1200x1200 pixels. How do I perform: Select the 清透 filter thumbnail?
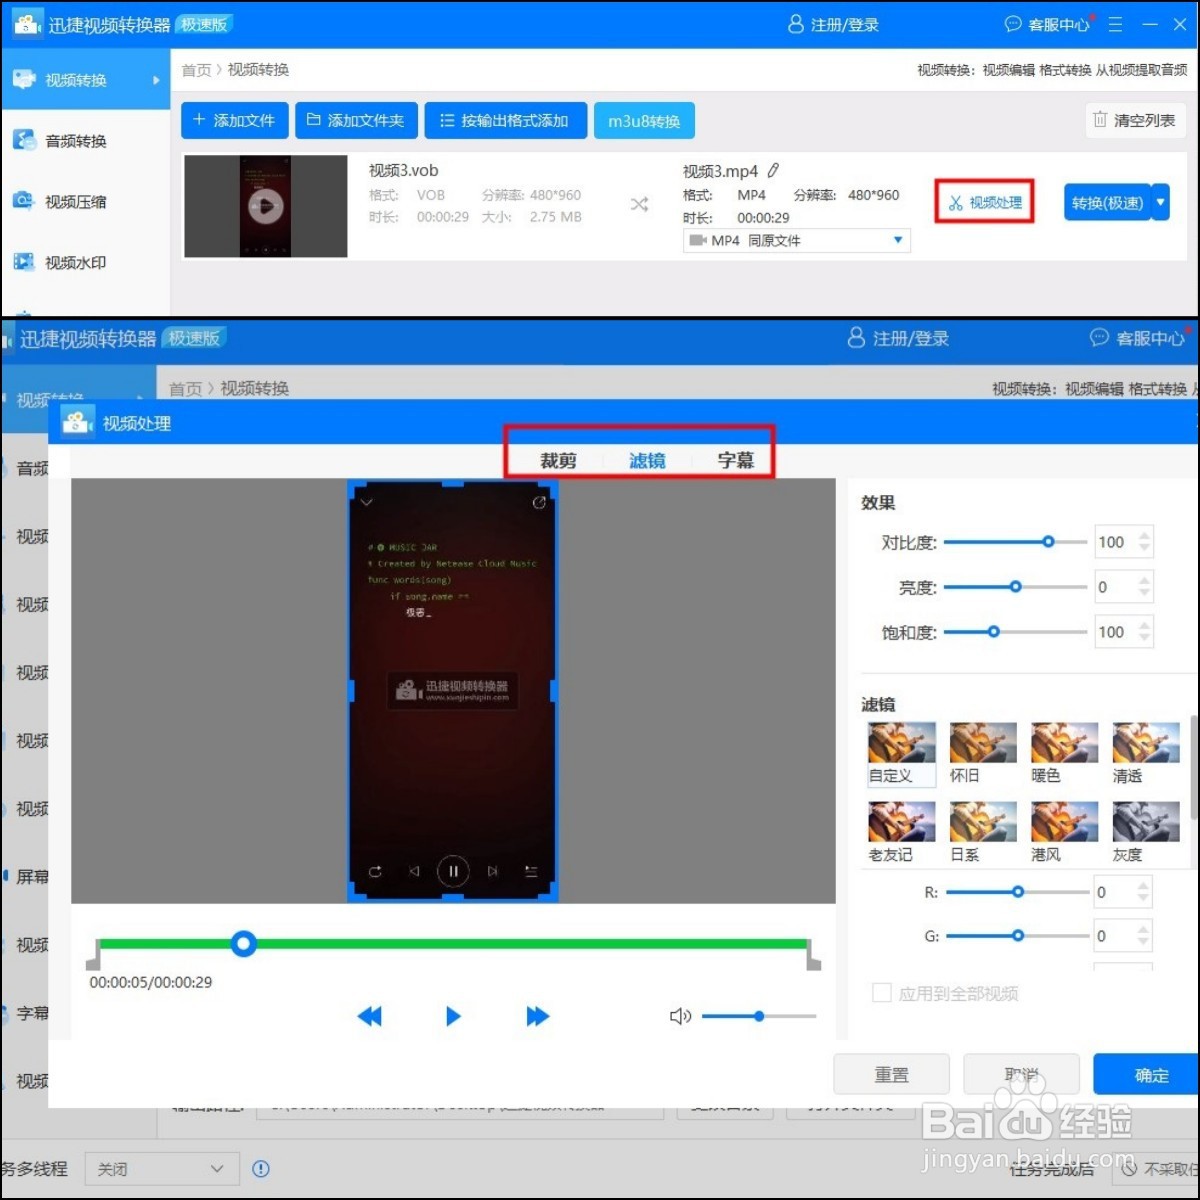(1146, 753)
